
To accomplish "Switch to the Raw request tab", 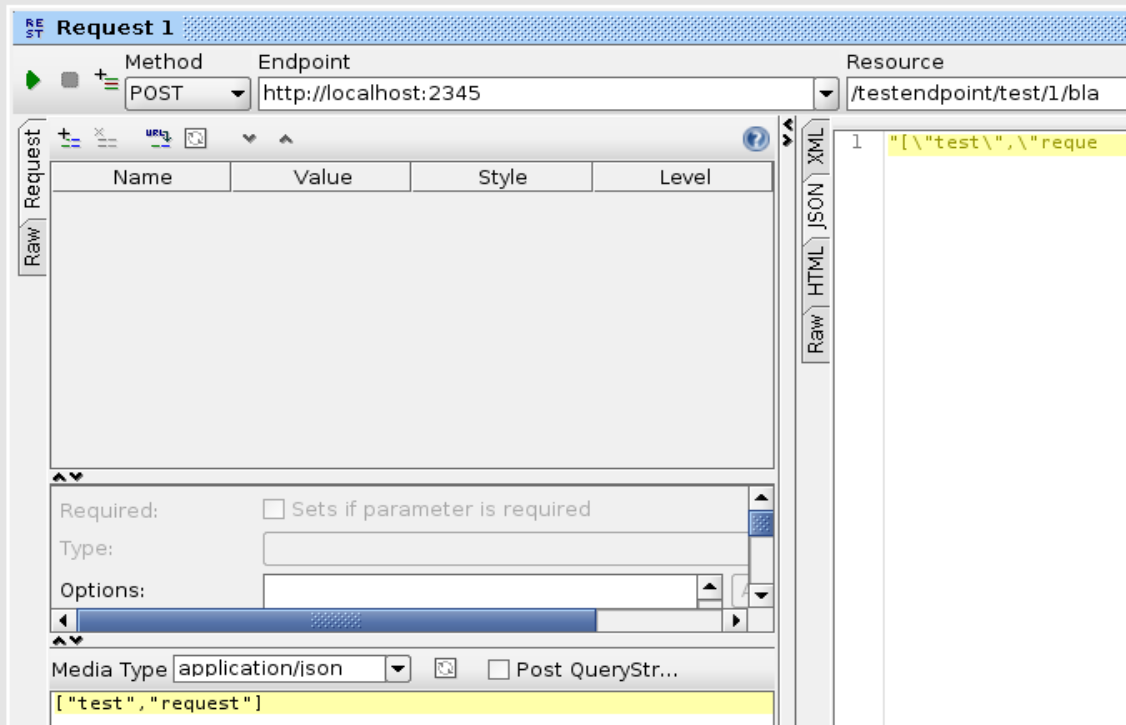I will (30, 245).
